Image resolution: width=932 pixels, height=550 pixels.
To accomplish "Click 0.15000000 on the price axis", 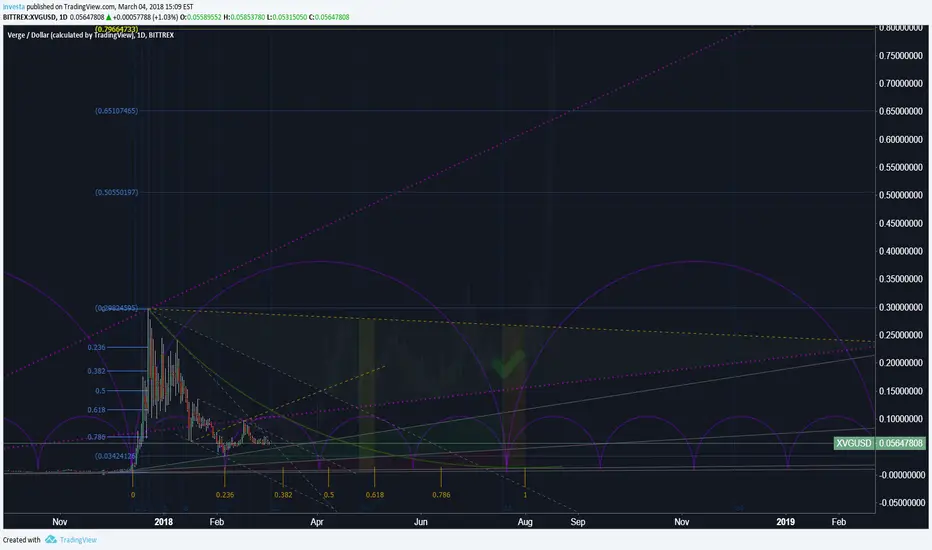I will 900,391.
